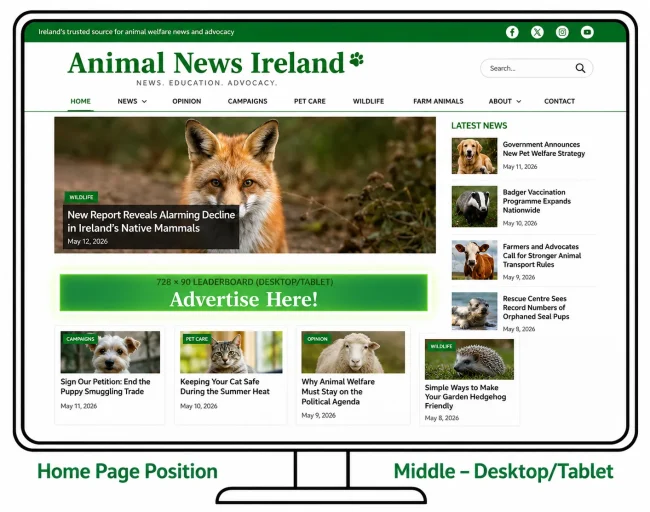Click the Wildlife tag on hedgehog card

(441, 346)
